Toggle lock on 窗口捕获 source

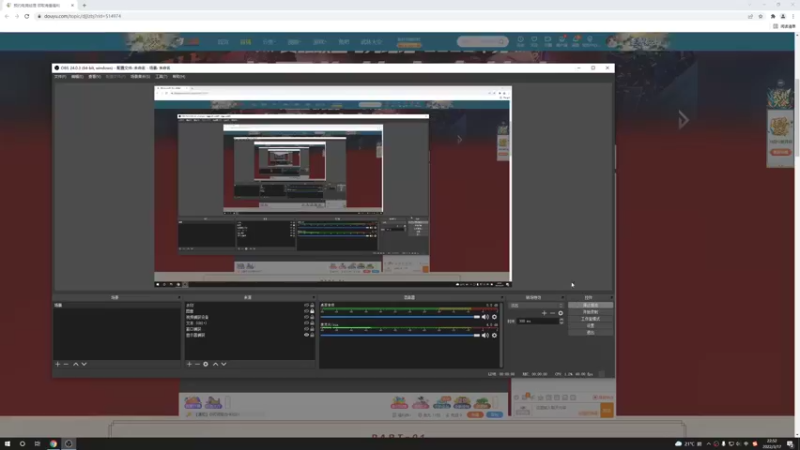coord(312,329)
